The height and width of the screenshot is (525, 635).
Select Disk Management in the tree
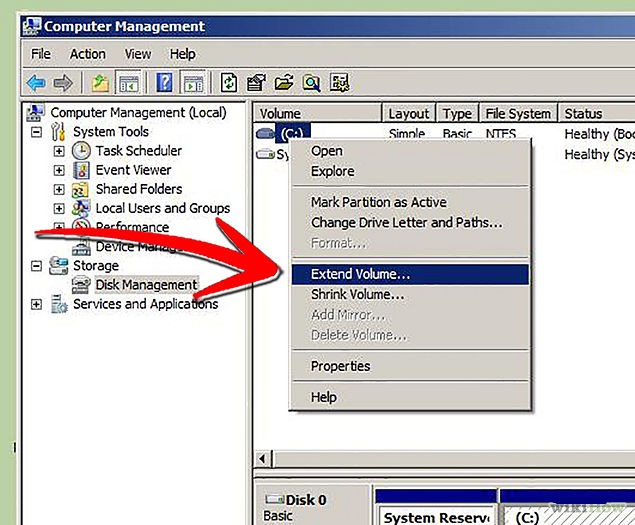[x=146, y=285]
